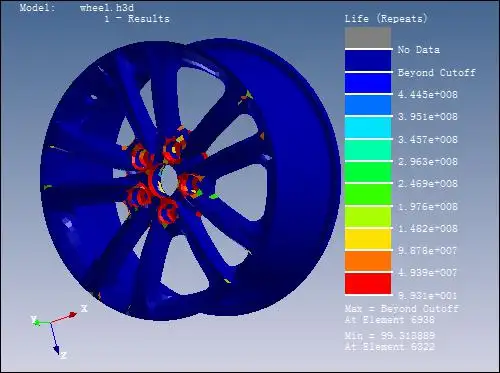Pick the green 1.976e+008 legend band
This screenshot has height=373, width=500.
click(368, 195)
